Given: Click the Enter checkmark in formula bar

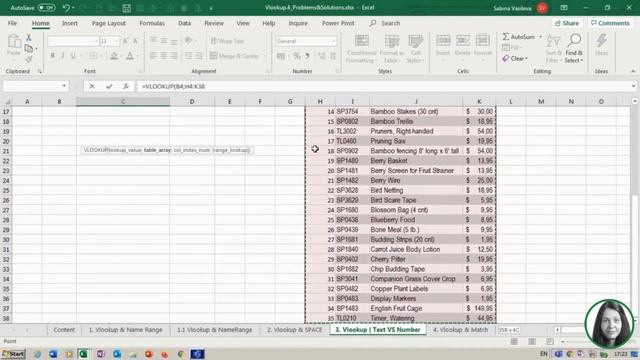Looking at the screenshot, I should 109,87.
